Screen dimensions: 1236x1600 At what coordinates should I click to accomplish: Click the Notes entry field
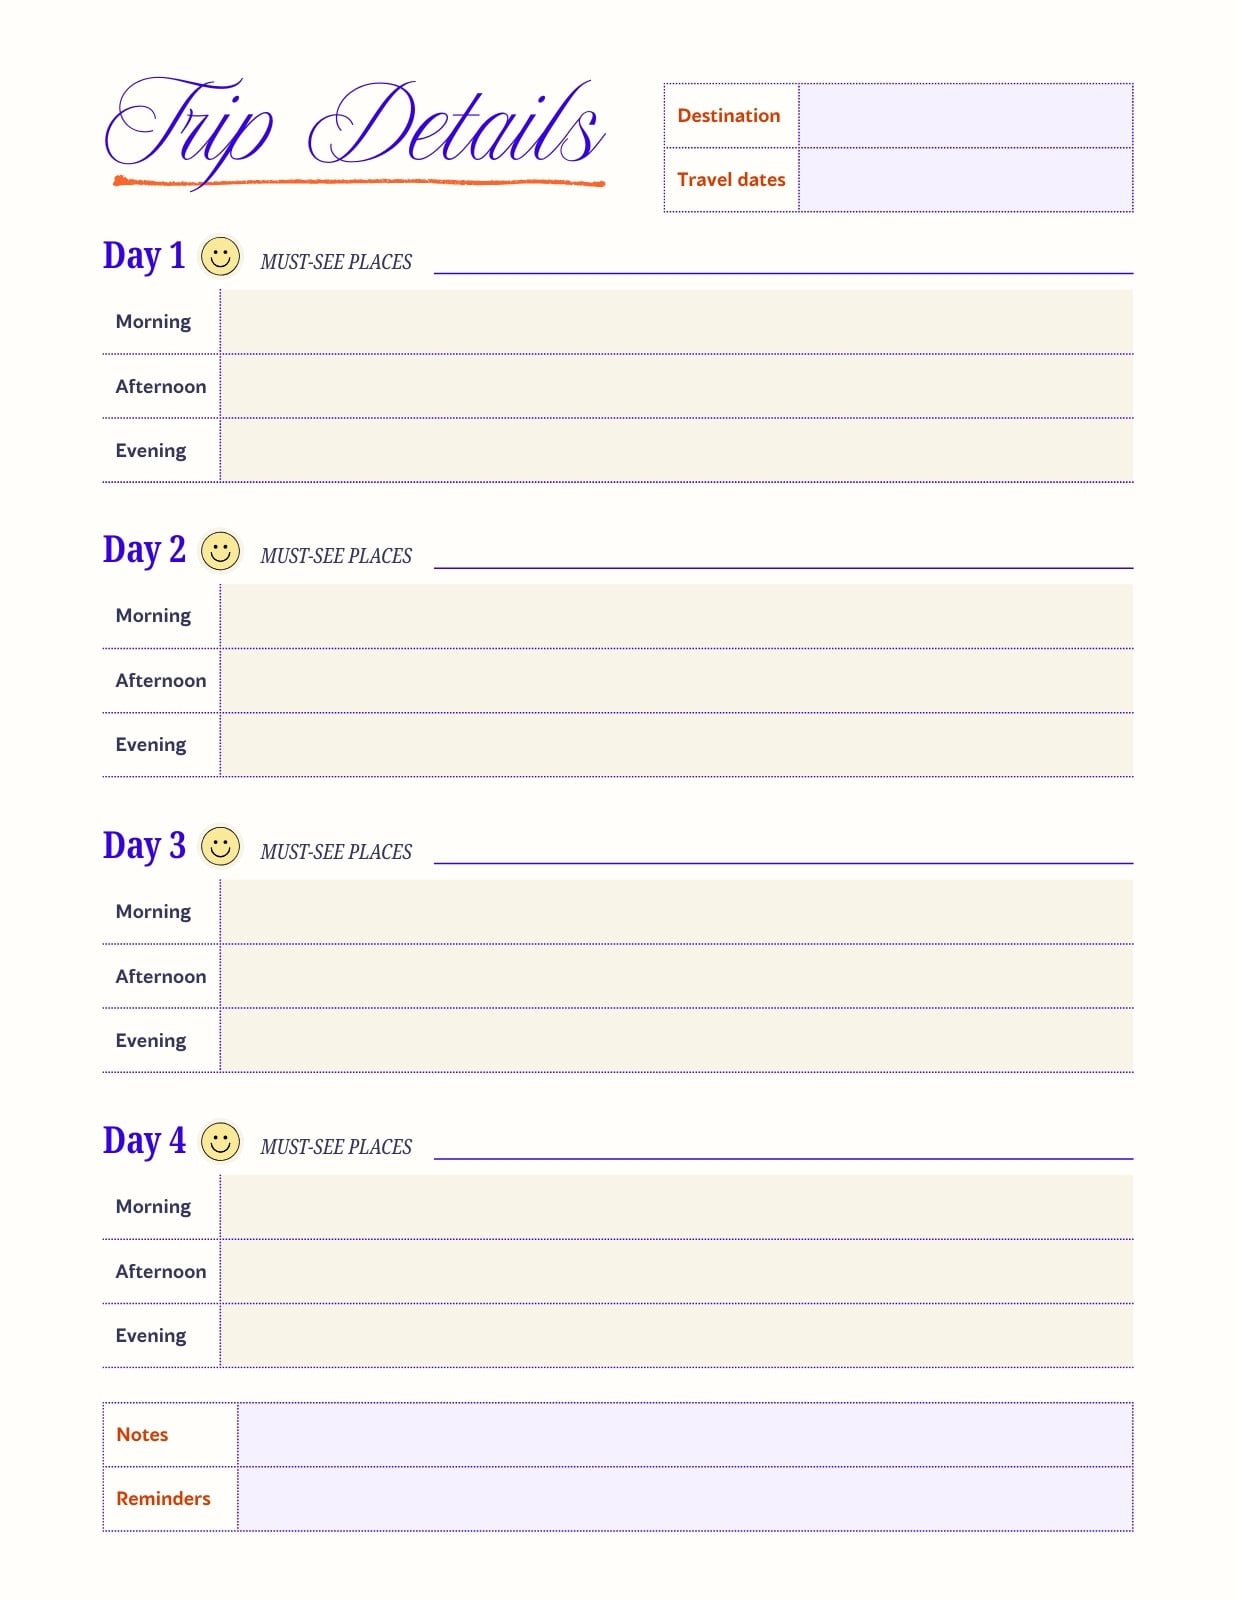coord(685,1435)
